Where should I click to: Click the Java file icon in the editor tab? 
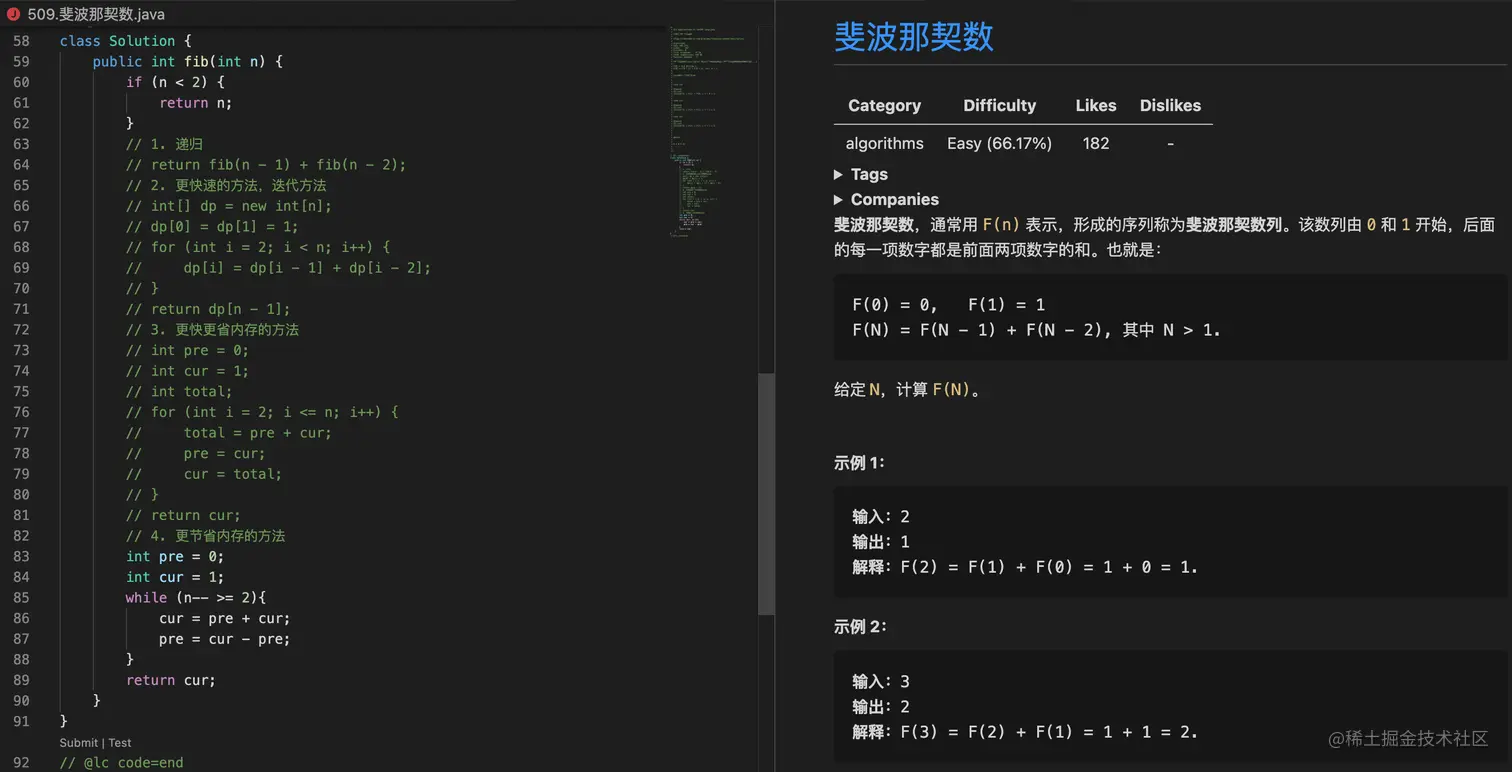[13, 14]
